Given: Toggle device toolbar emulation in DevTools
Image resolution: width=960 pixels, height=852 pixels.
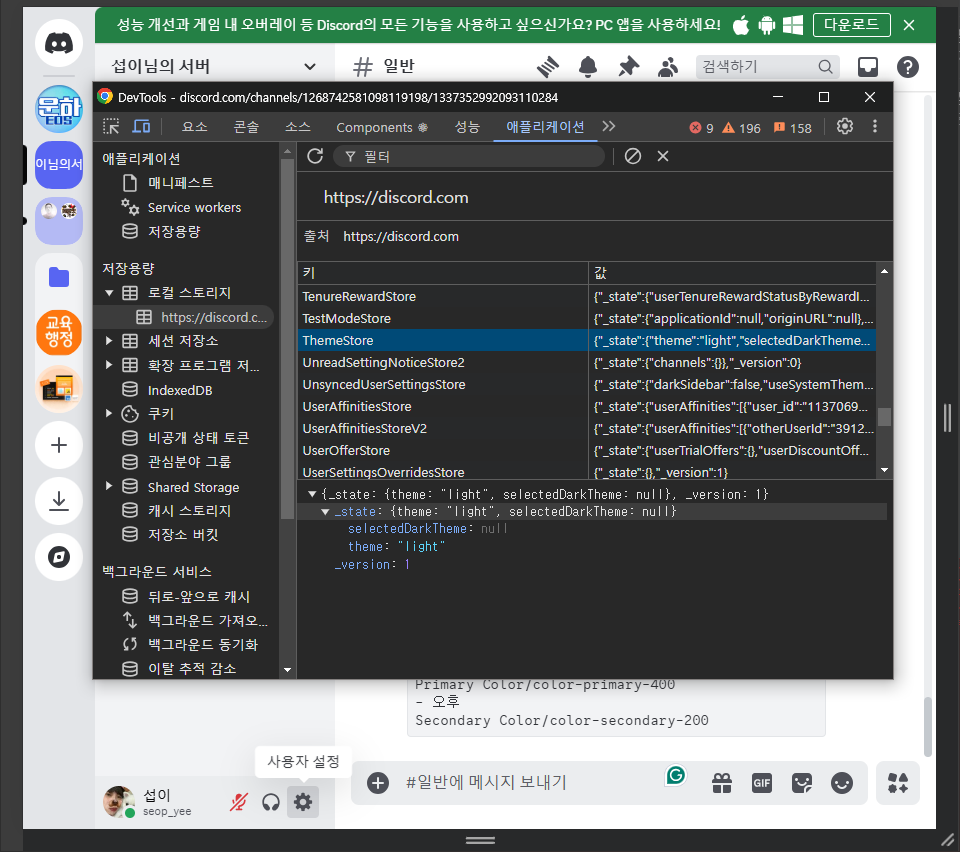Looking at the screenshot, I should point(141,127).
